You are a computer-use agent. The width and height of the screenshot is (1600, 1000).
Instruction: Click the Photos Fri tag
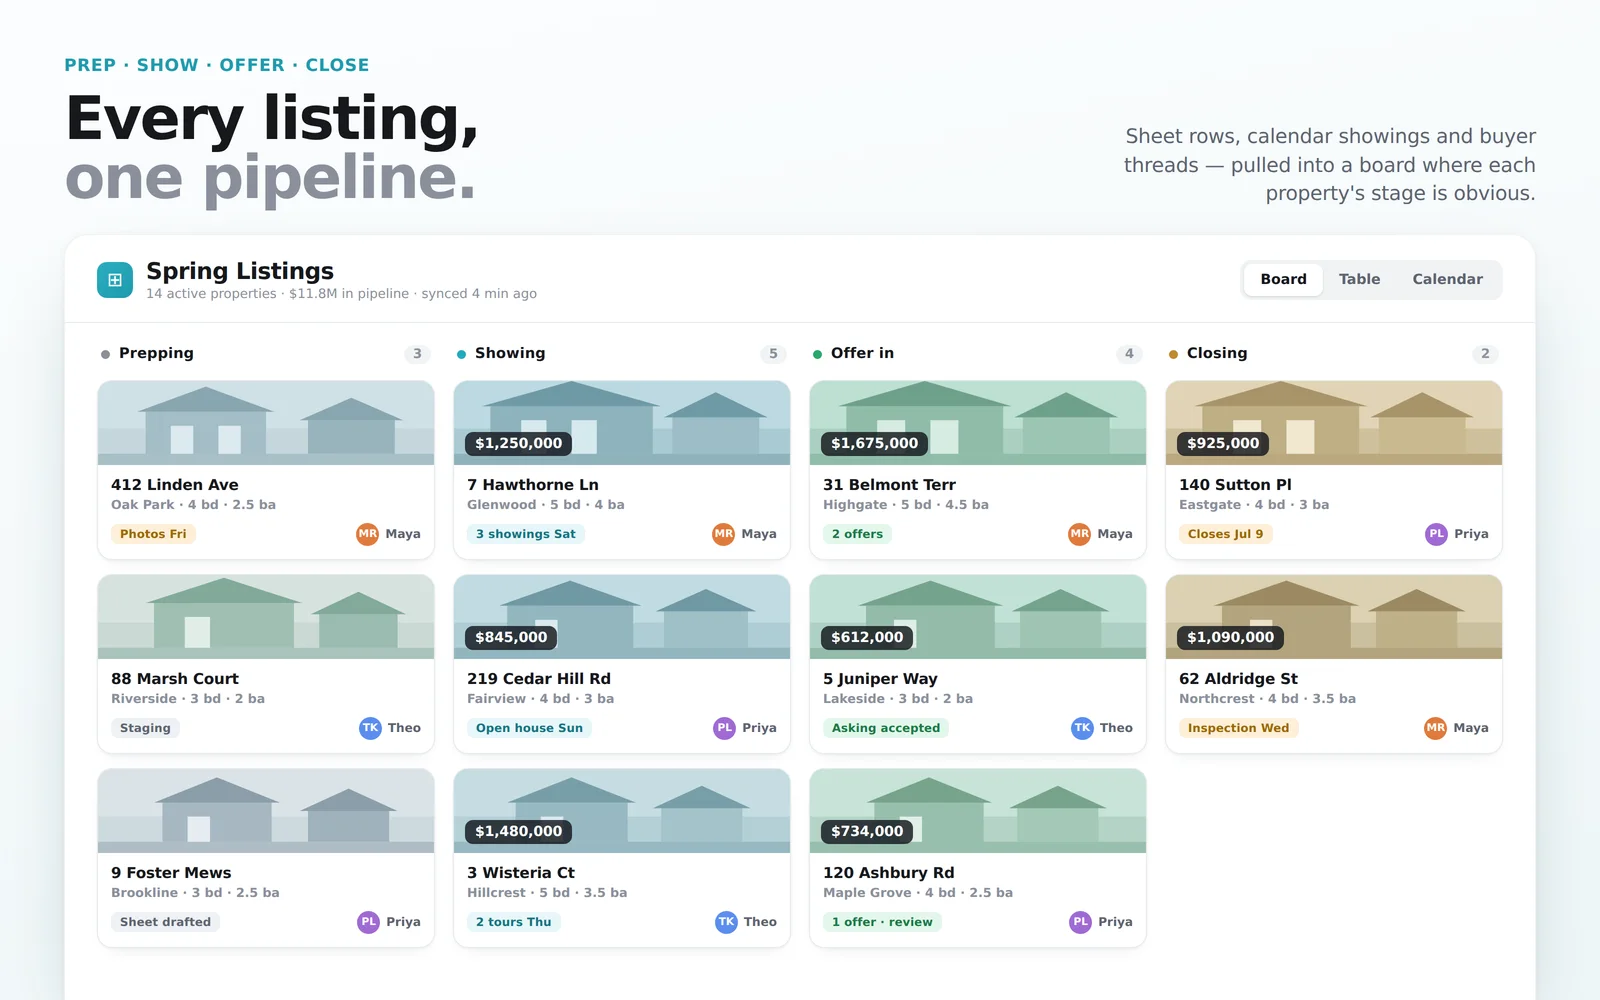[153, 534]
